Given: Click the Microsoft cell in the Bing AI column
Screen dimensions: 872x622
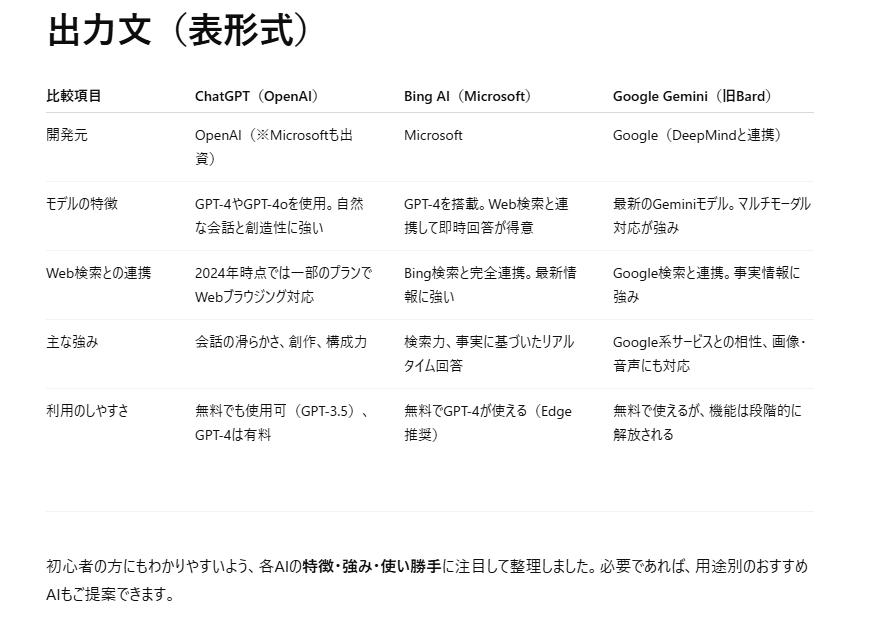Looking at the screenshot, I should point(433,135).
